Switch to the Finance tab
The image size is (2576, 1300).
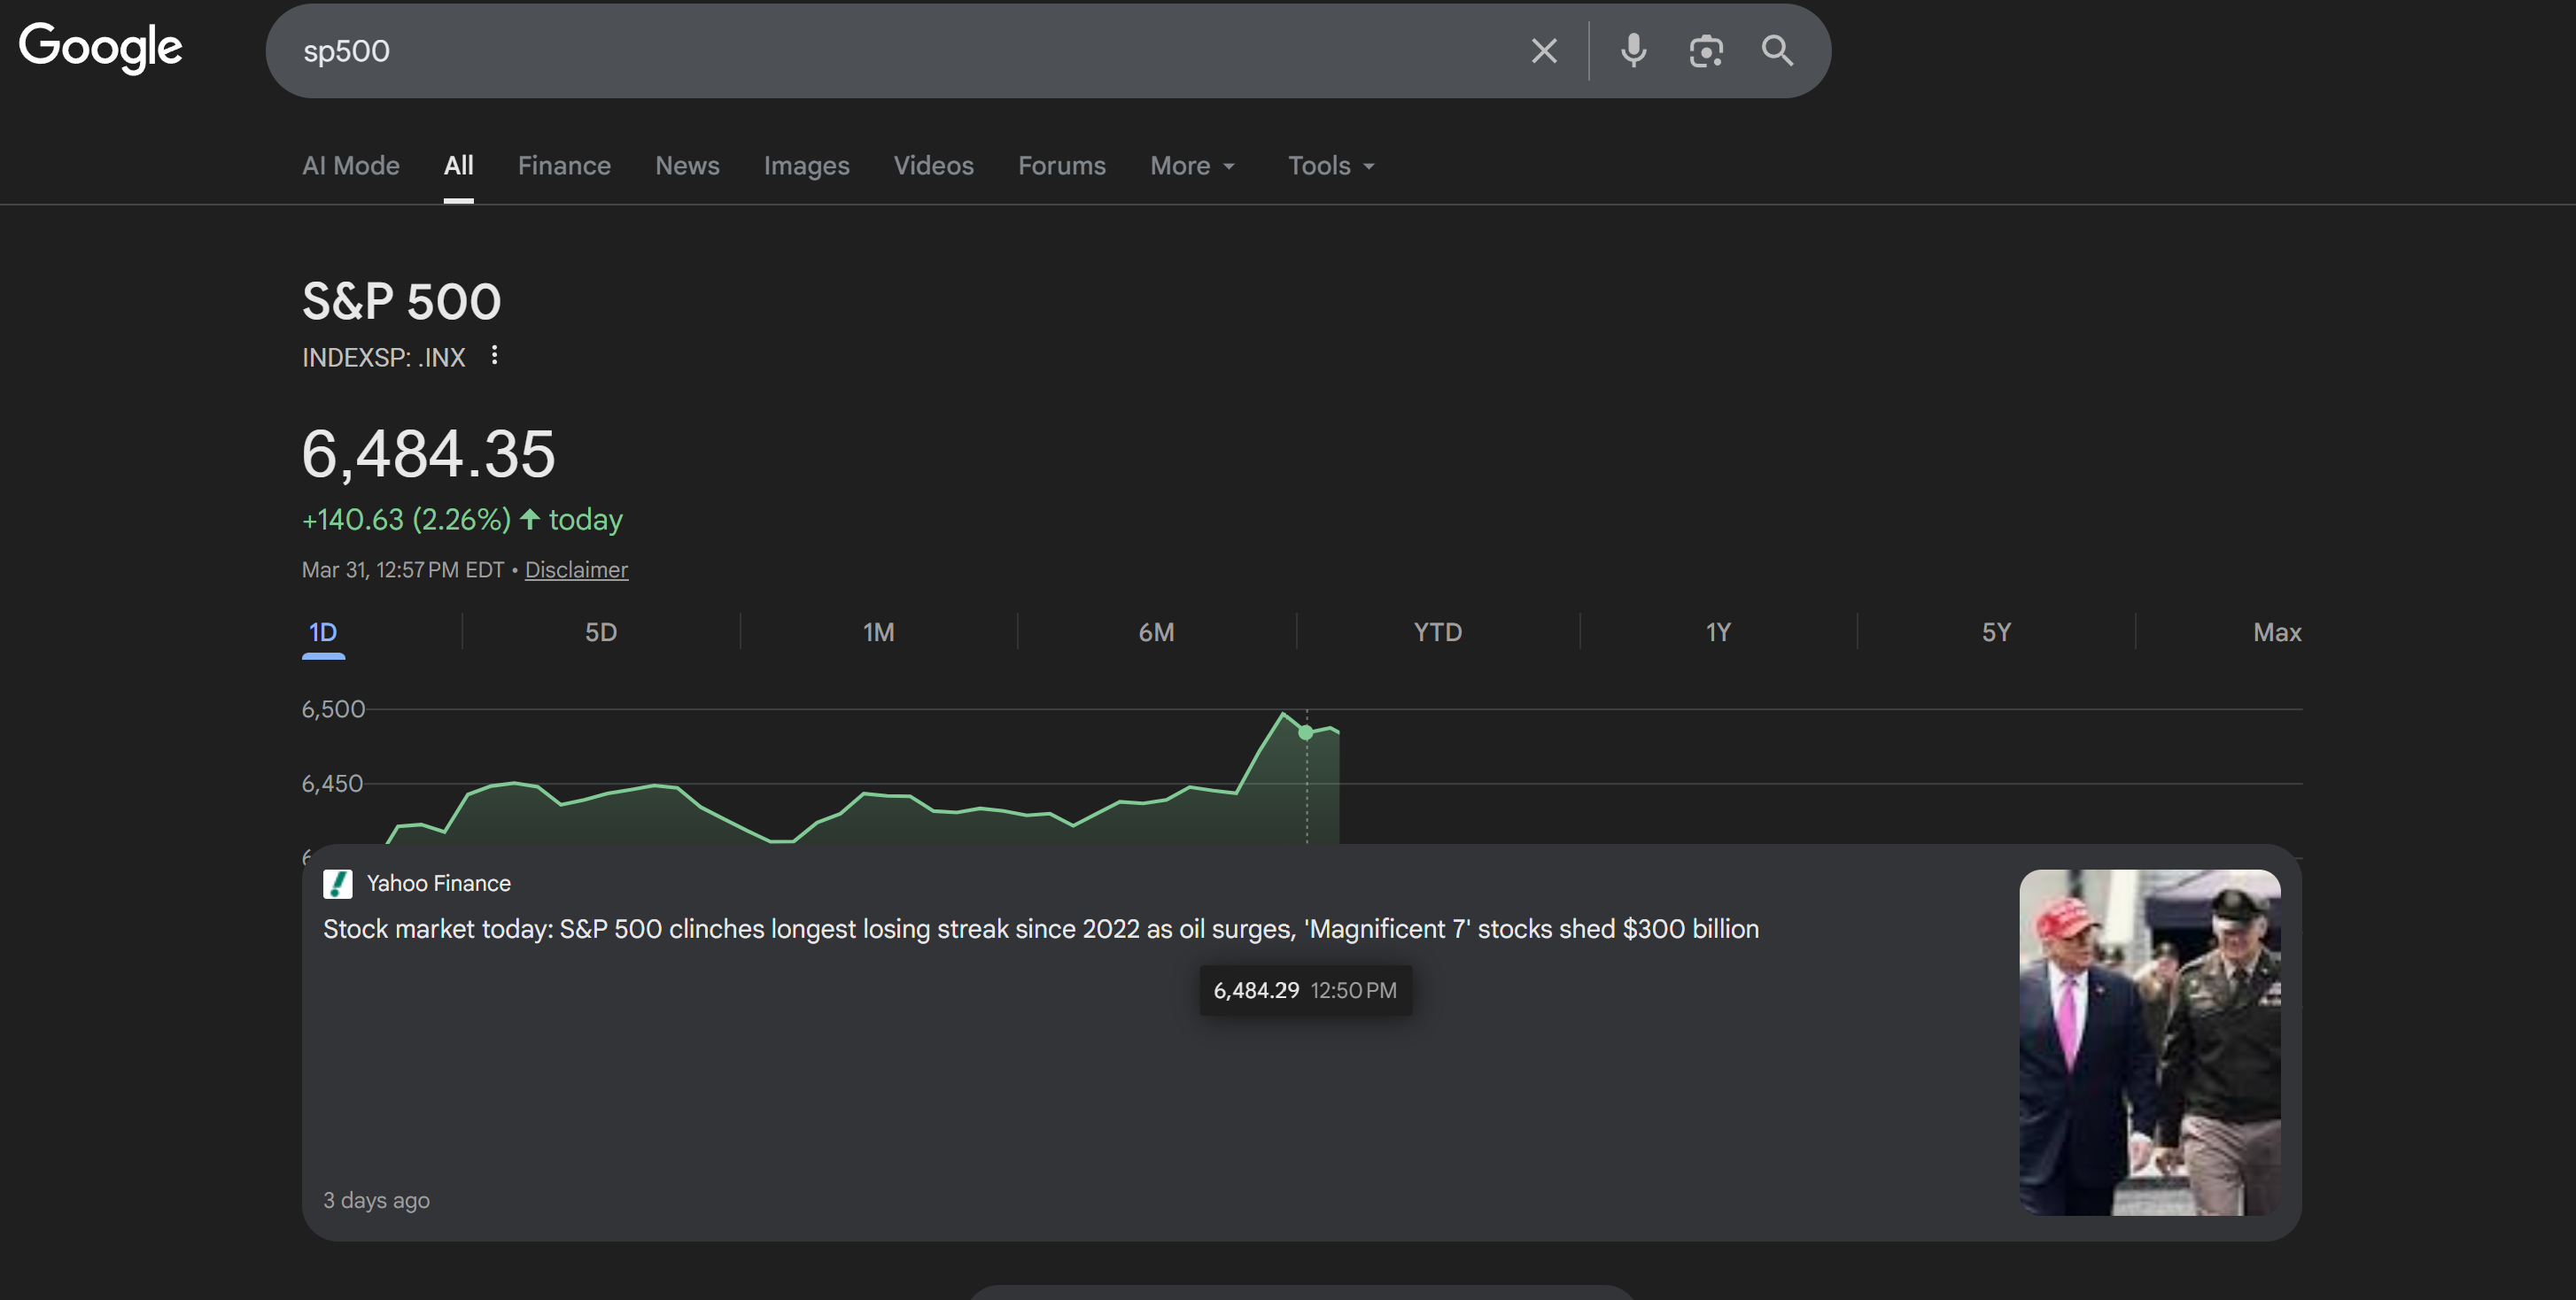(x=564, y=166)
